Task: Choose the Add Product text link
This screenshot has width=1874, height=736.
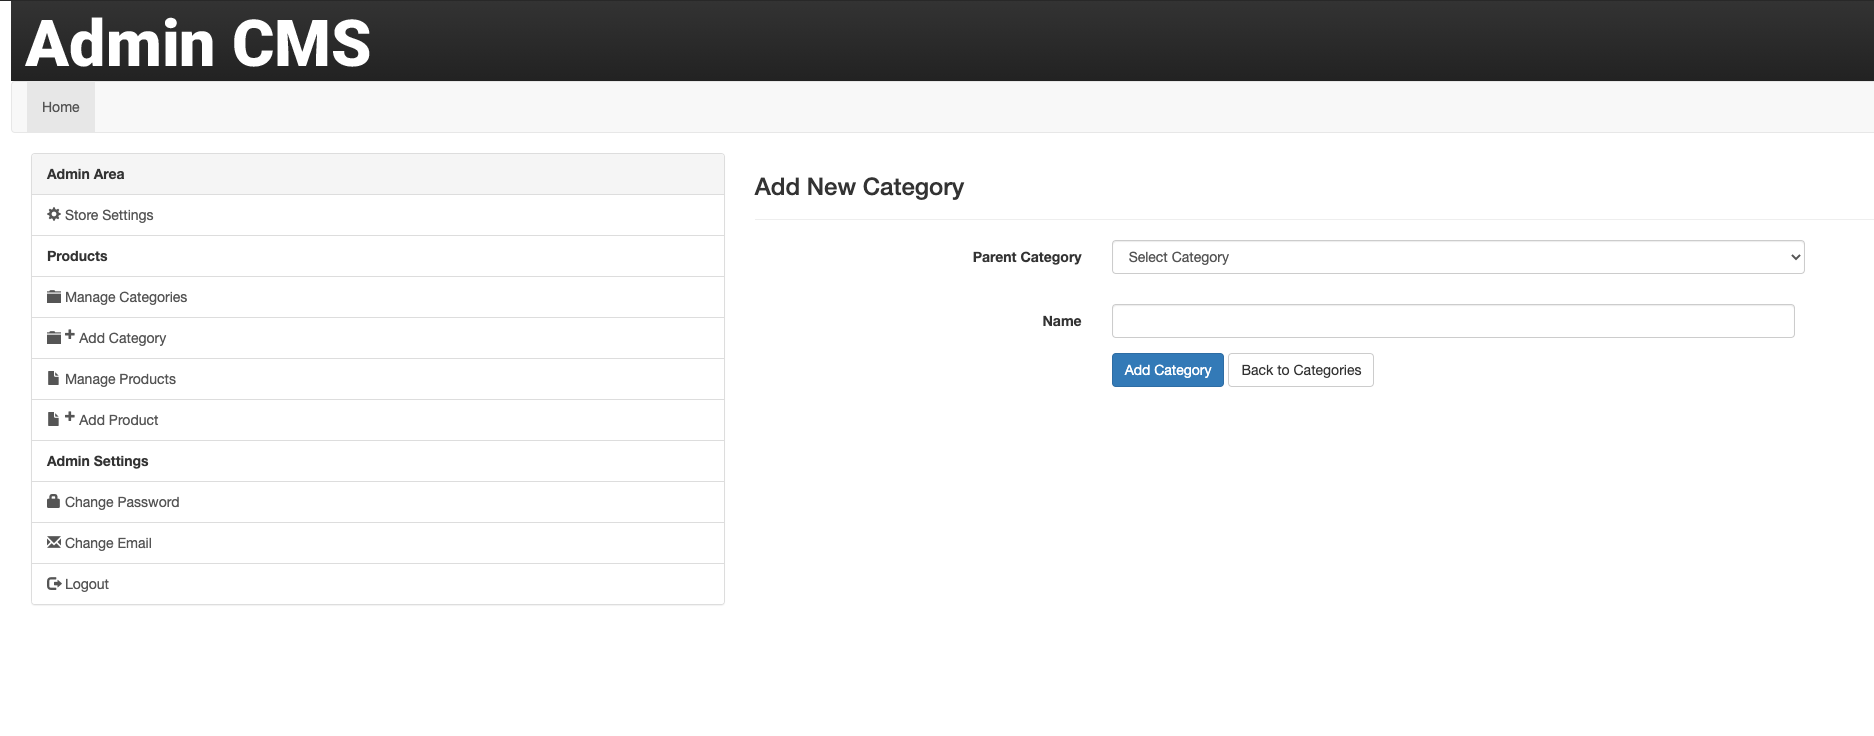Action: pyautogui.click(x=118, y=420)
